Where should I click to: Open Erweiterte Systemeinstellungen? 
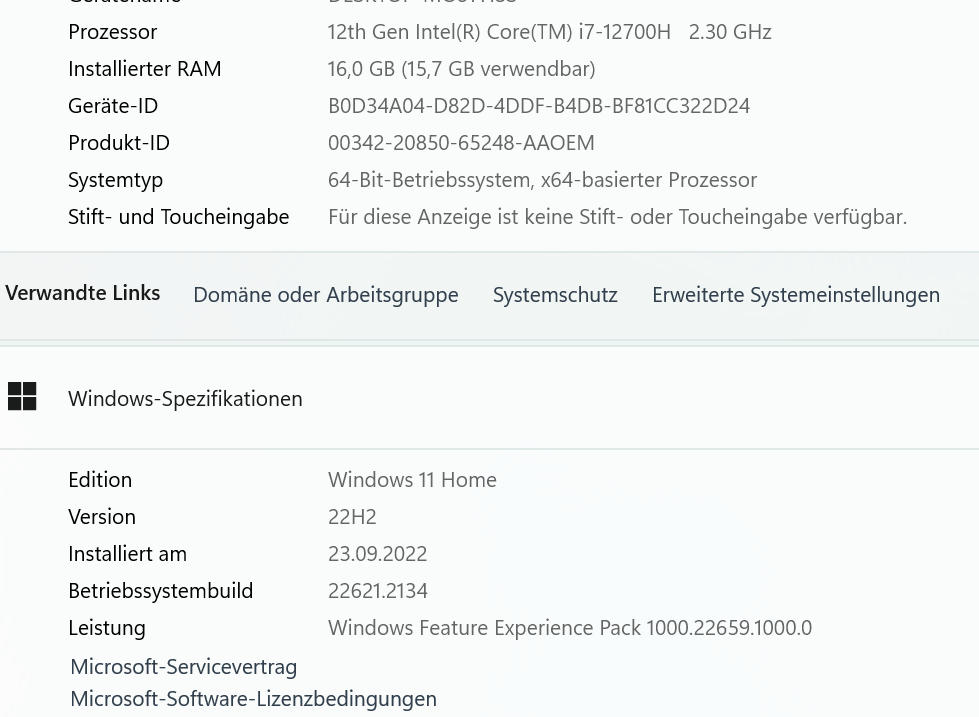click(x=796, y=295)
